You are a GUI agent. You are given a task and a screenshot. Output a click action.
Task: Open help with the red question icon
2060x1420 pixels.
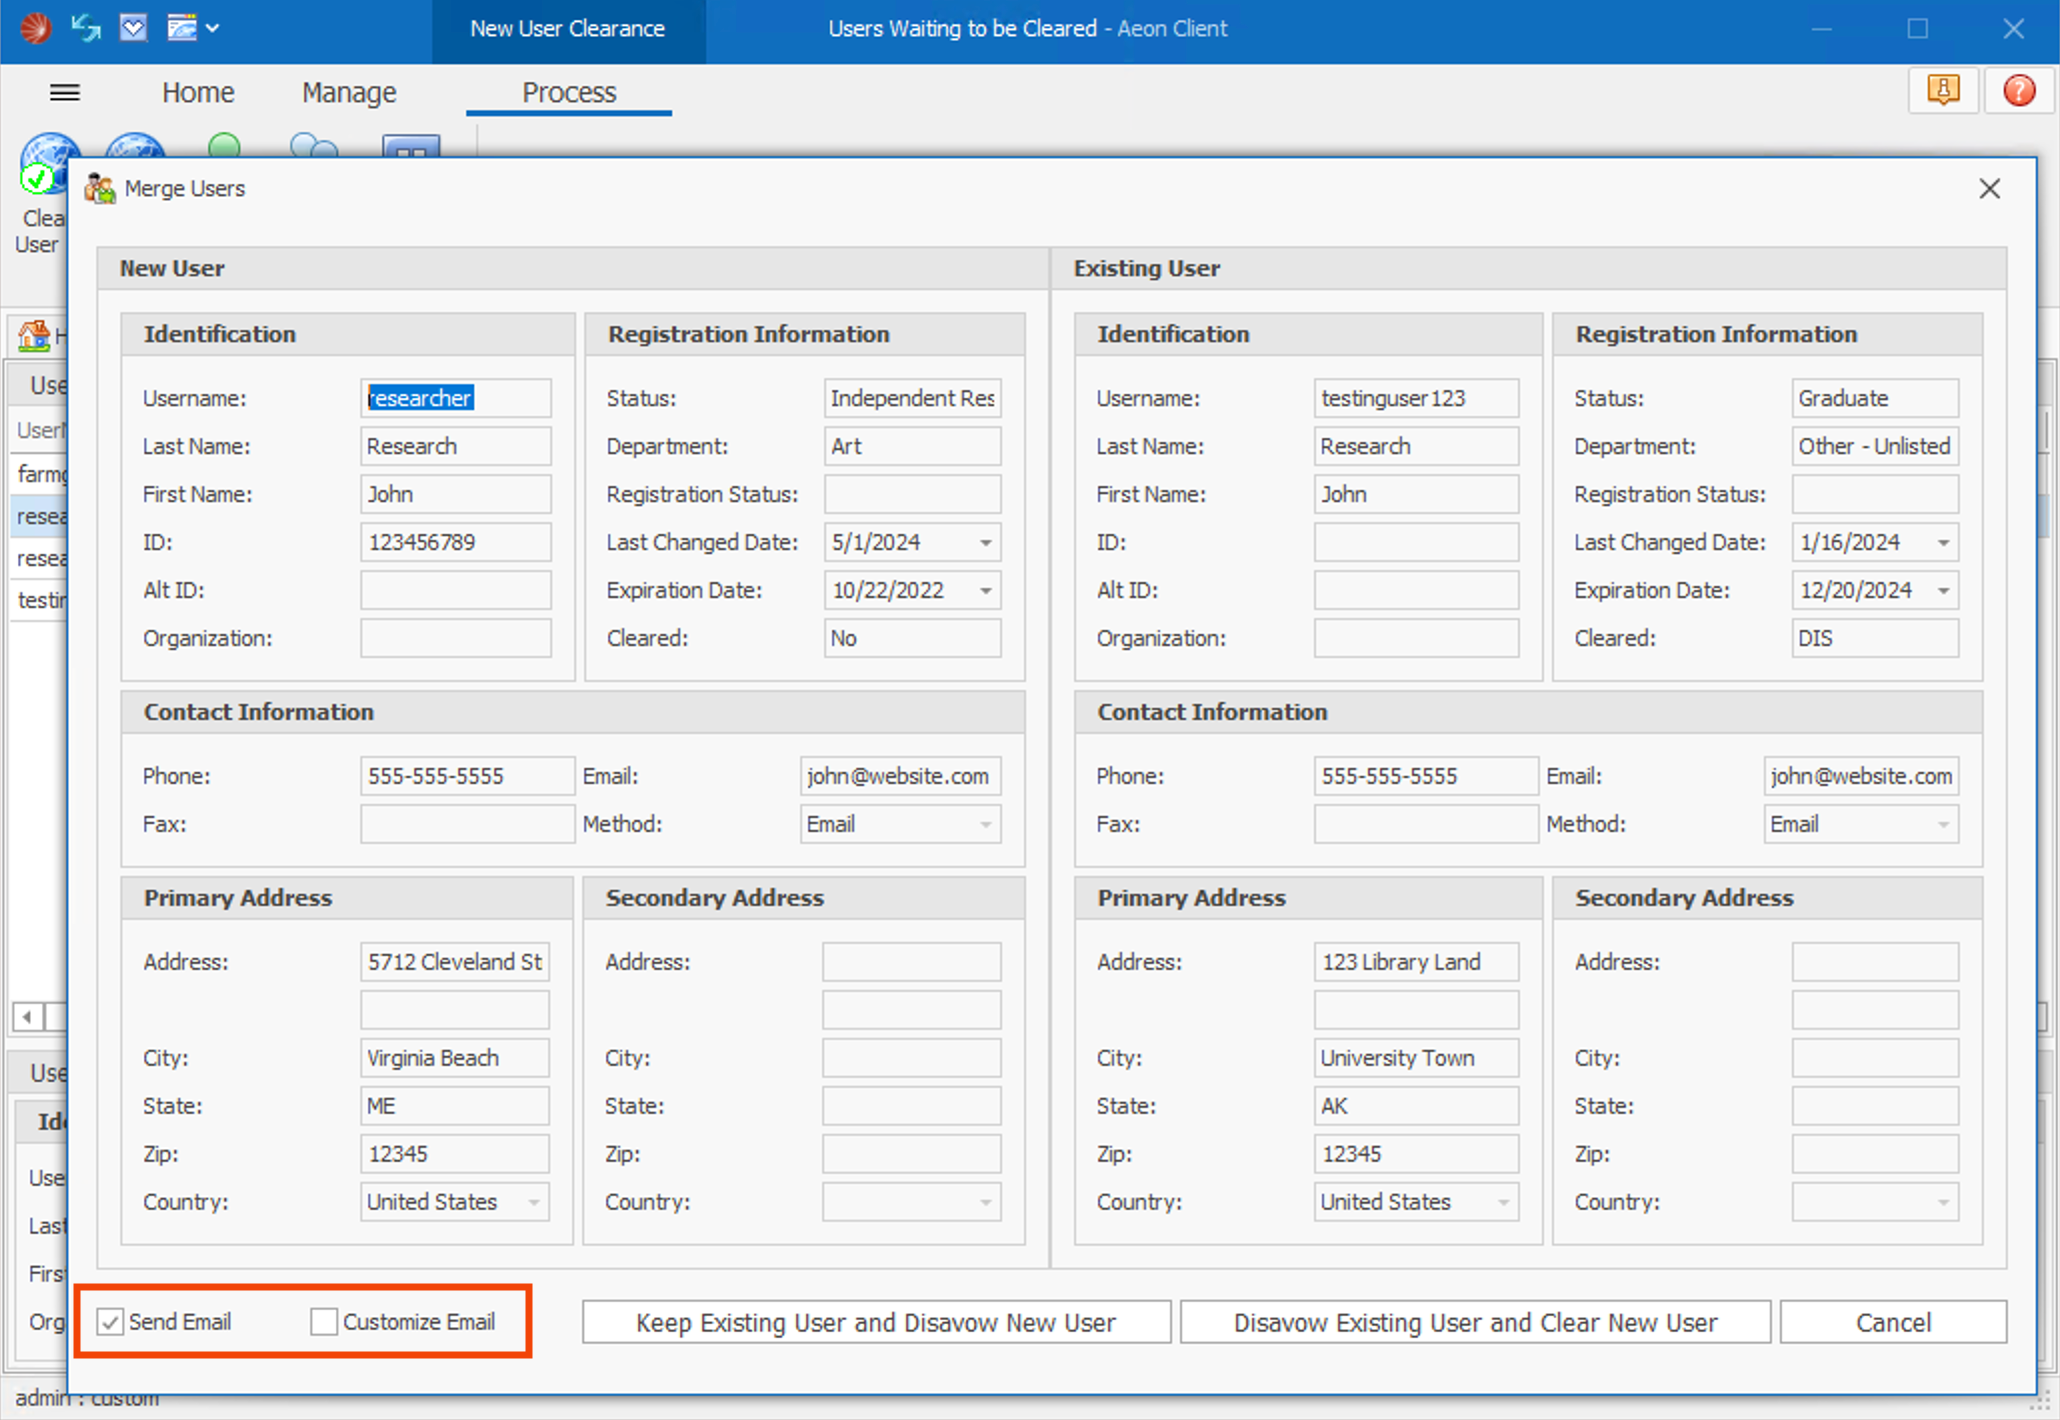click(2019, 91)
